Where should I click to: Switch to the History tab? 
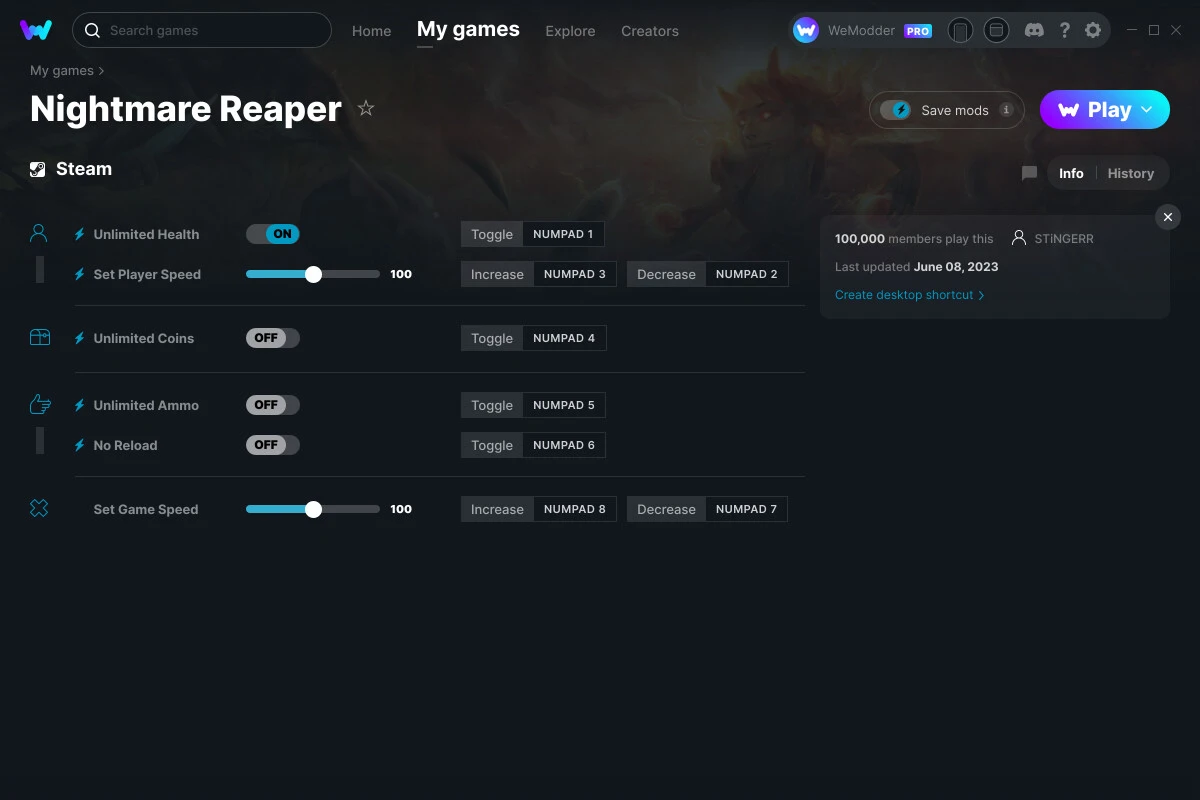click(x=1131, y=173)
